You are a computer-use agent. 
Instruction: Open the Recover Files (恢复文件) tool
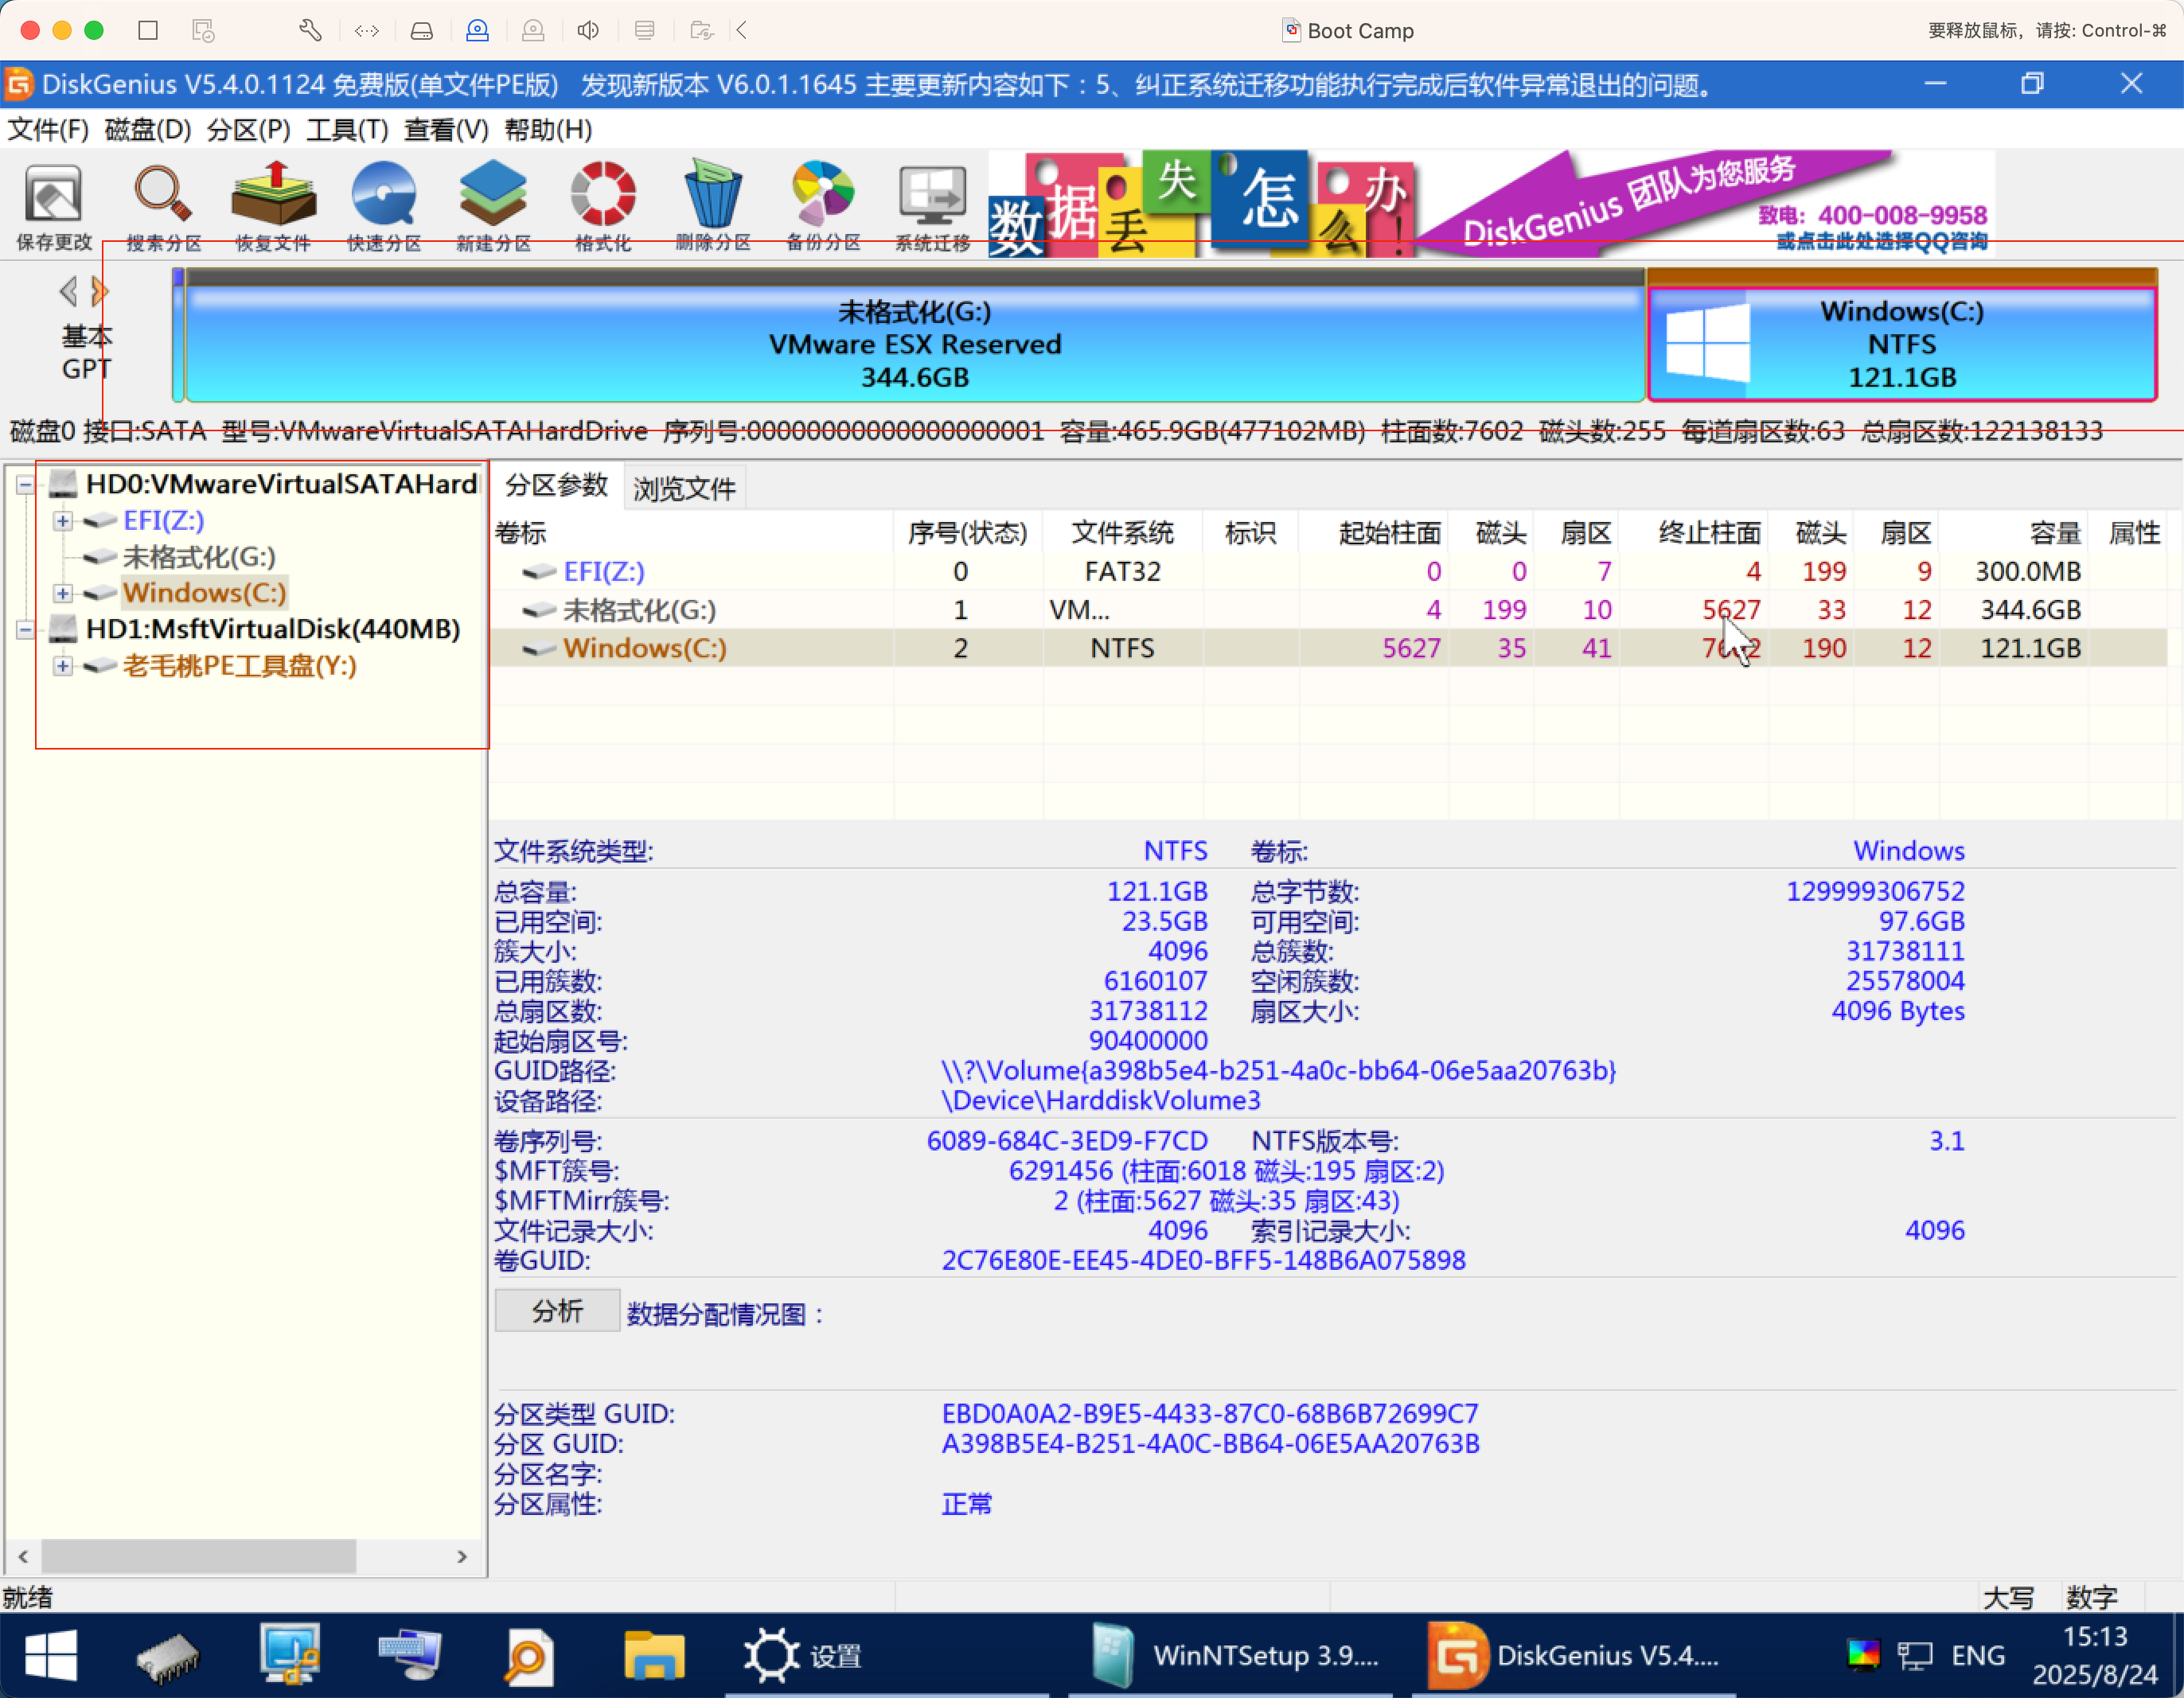(x=273, y=206)
